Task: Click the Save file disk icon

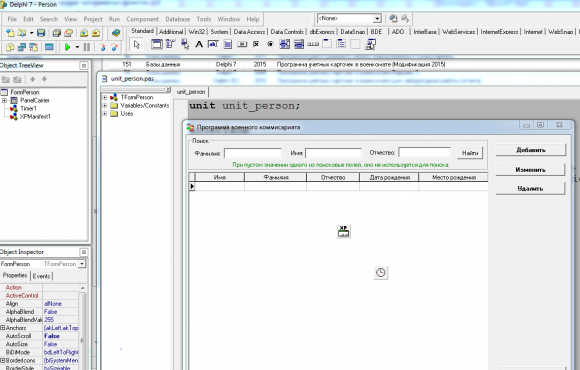Action: (41, 33)
